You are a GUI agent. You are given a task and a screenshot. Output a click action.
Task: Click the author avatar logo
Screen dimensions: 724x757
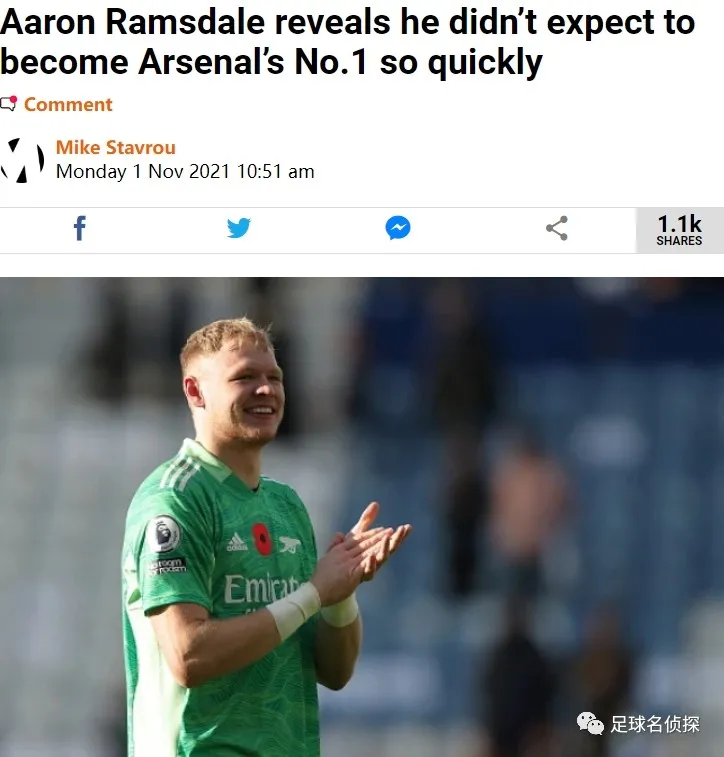[x=22, y=160]
